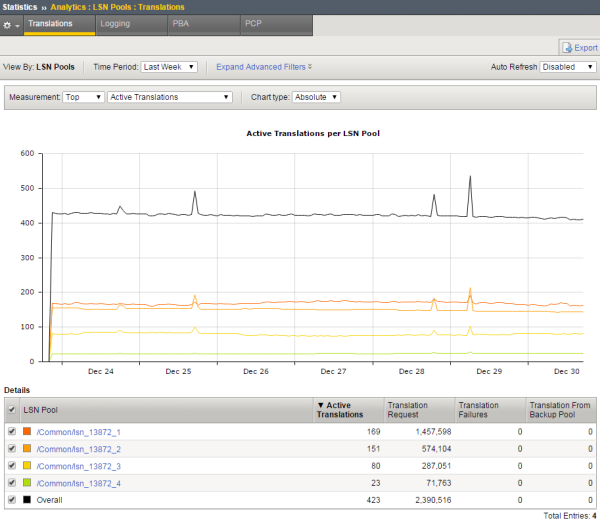Uncheck the Overall row checkbox
600x523 pixels.
pyautogui.click(x=11, y=499)
